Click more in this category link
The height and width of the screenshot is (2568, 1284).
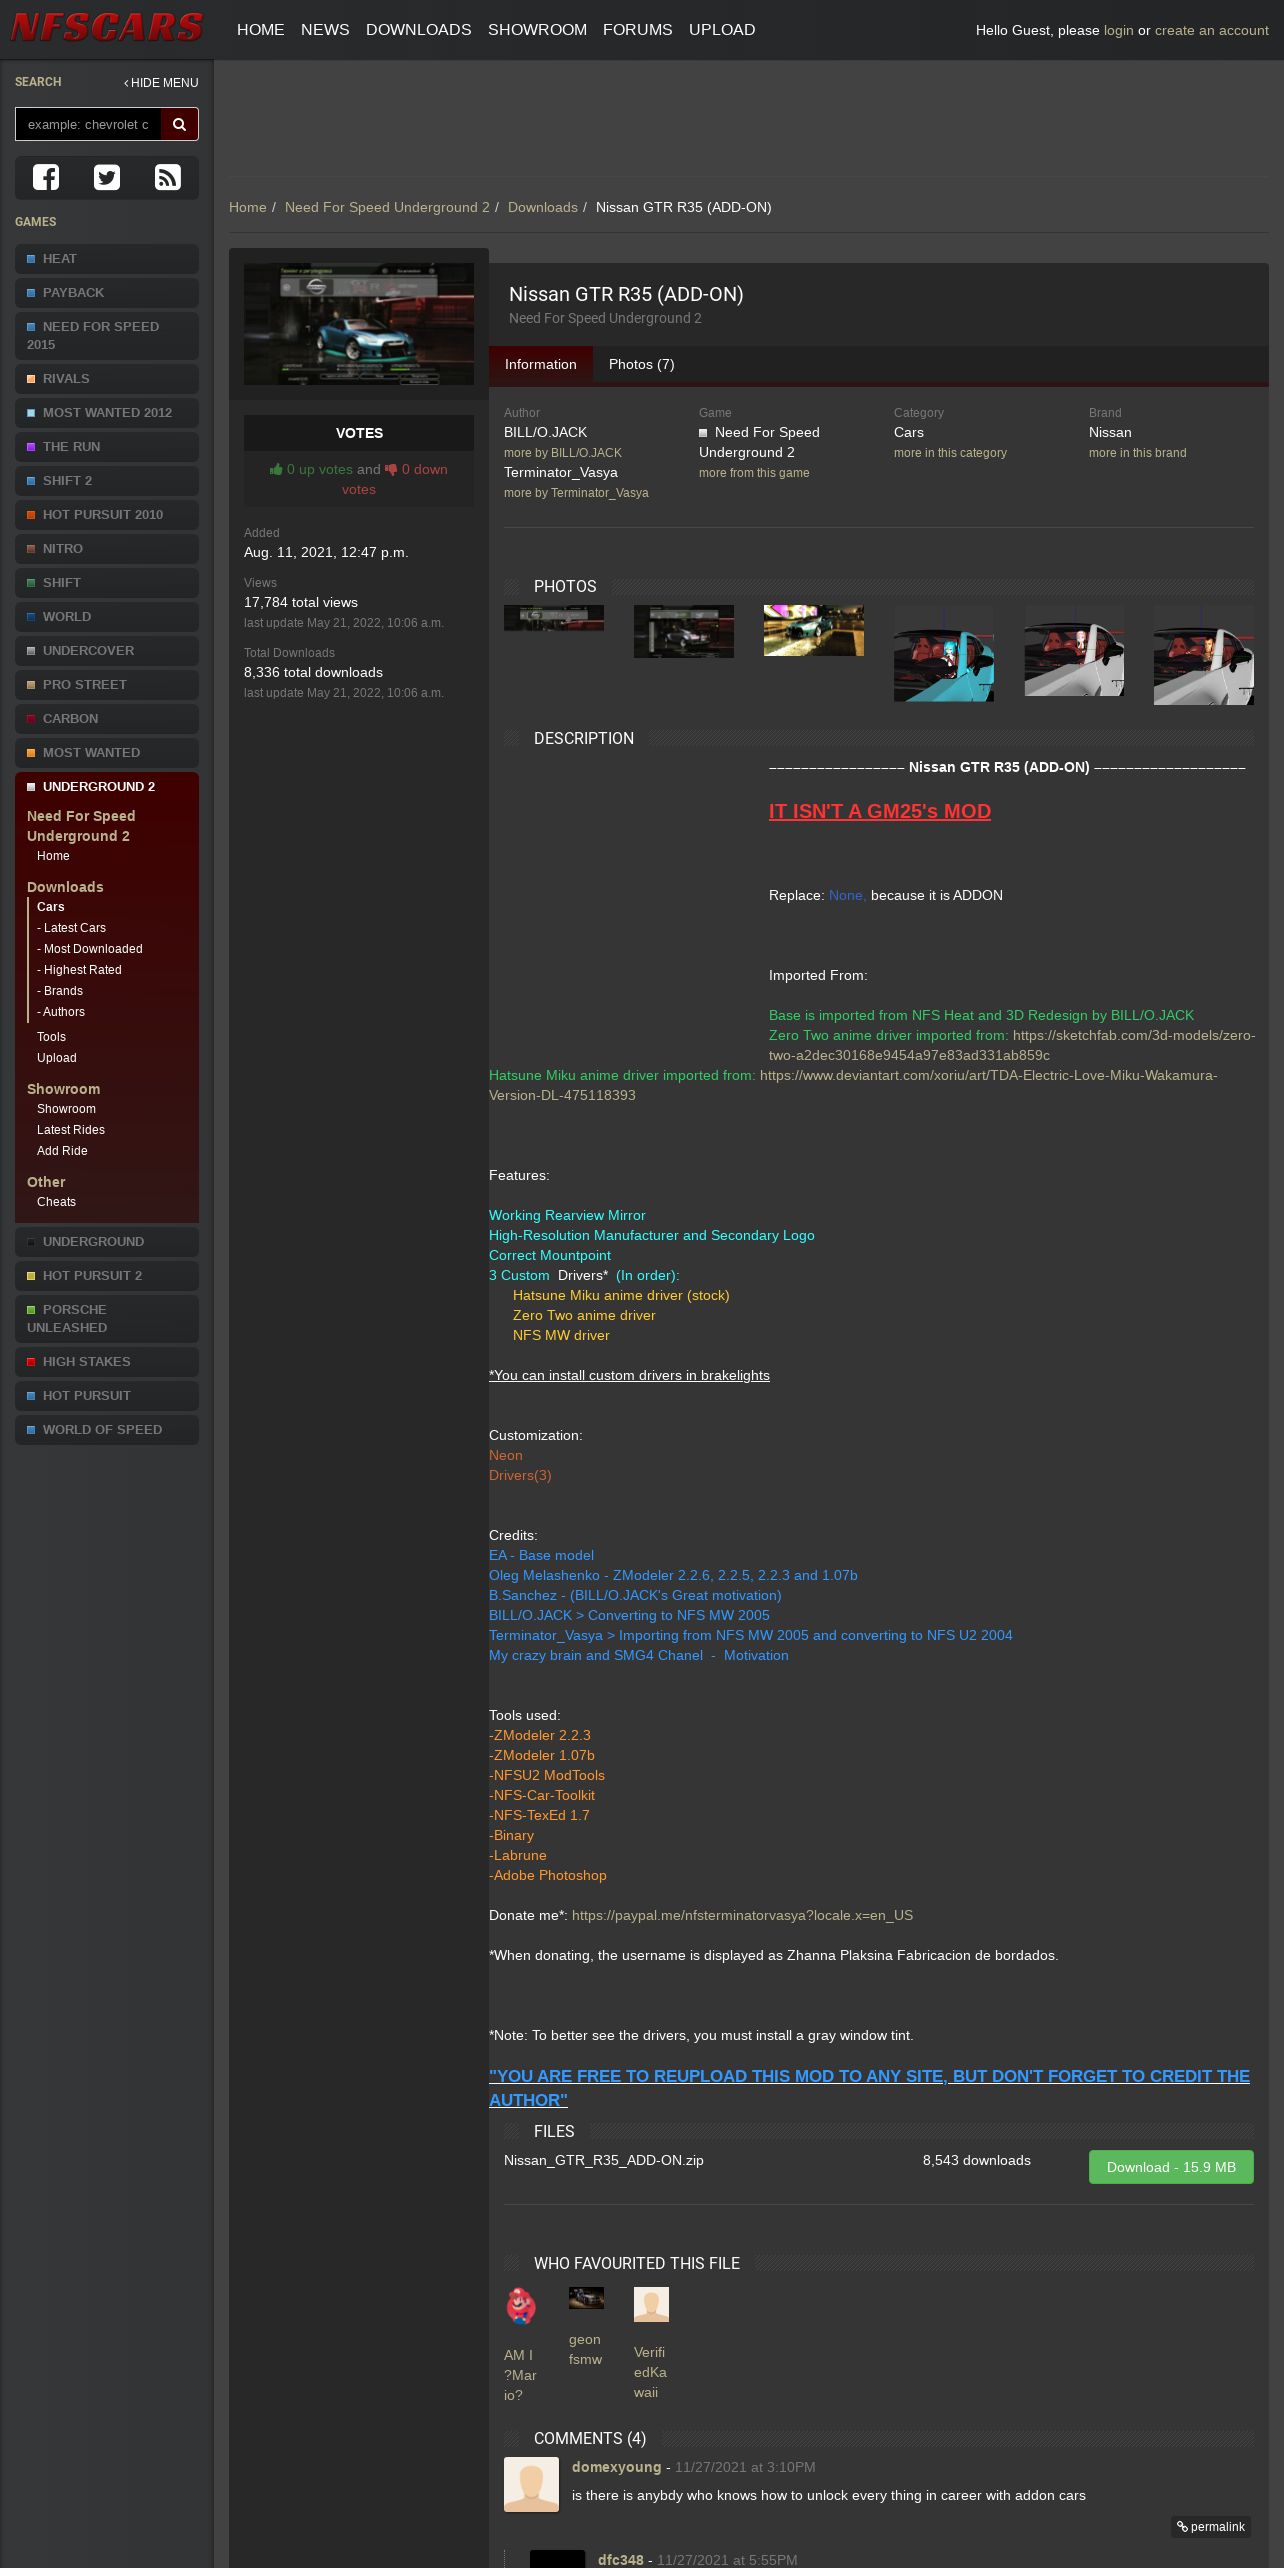[950, 453]
